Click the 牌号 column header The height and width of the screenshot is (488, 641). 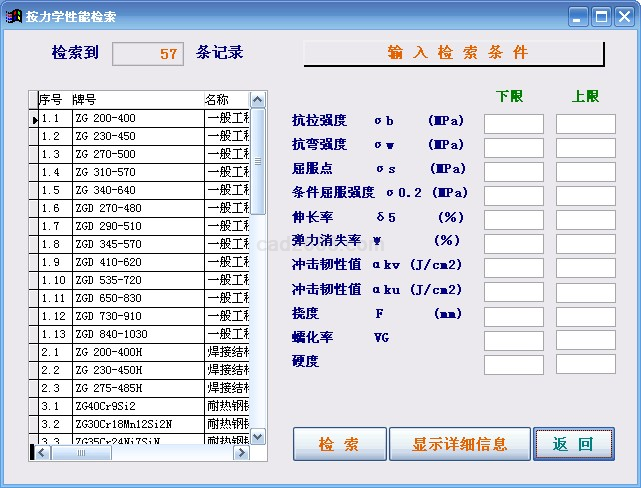tap(136, 100)
